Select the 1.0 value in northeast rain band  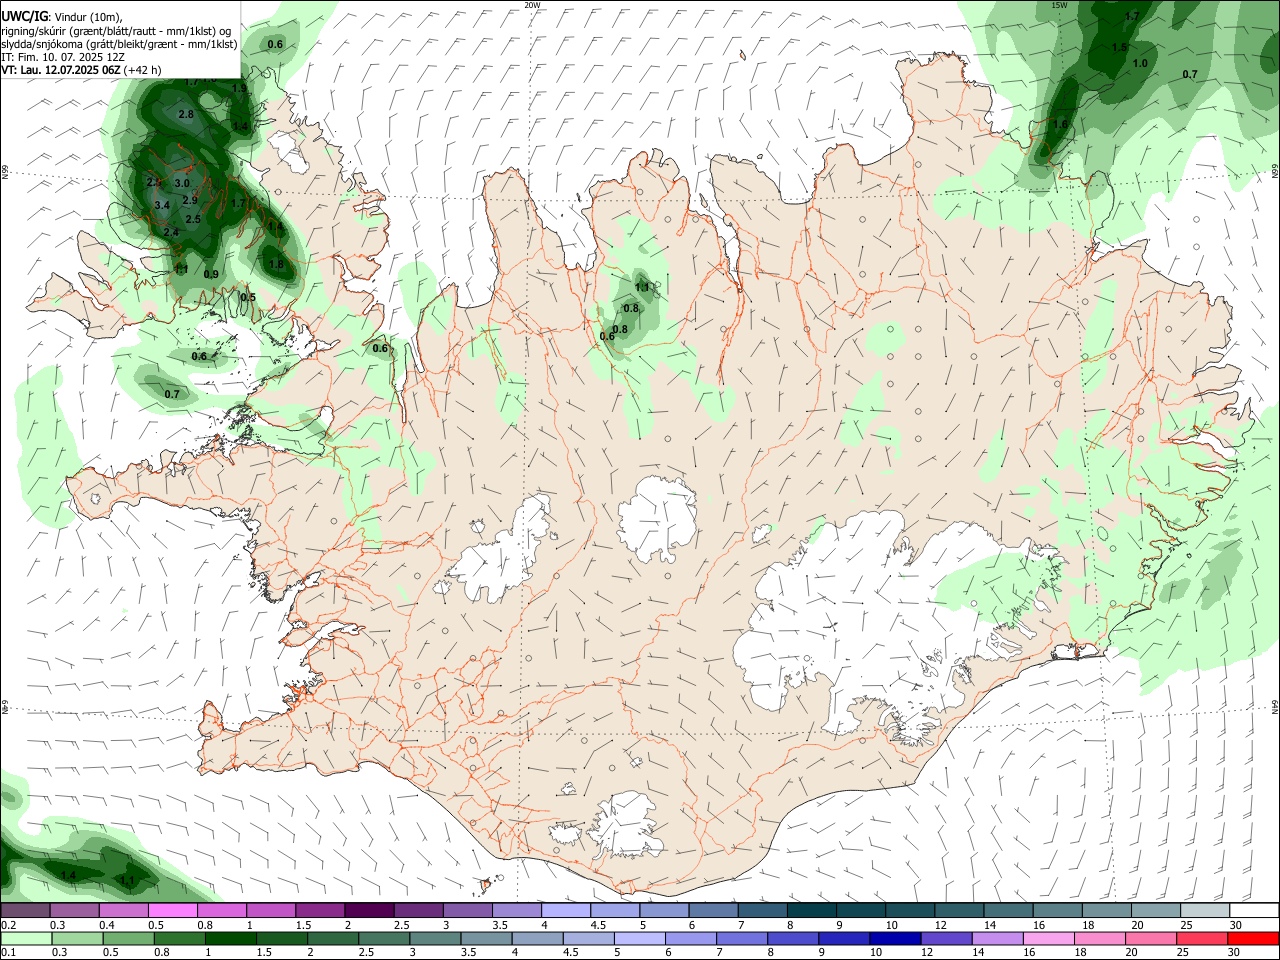[x=1140, y=63]
